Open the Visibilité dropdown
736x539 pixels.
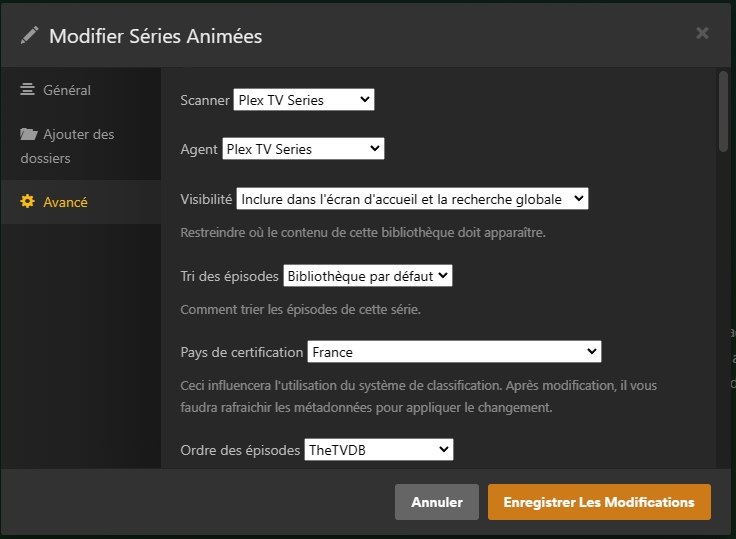[x=412, y=199]
